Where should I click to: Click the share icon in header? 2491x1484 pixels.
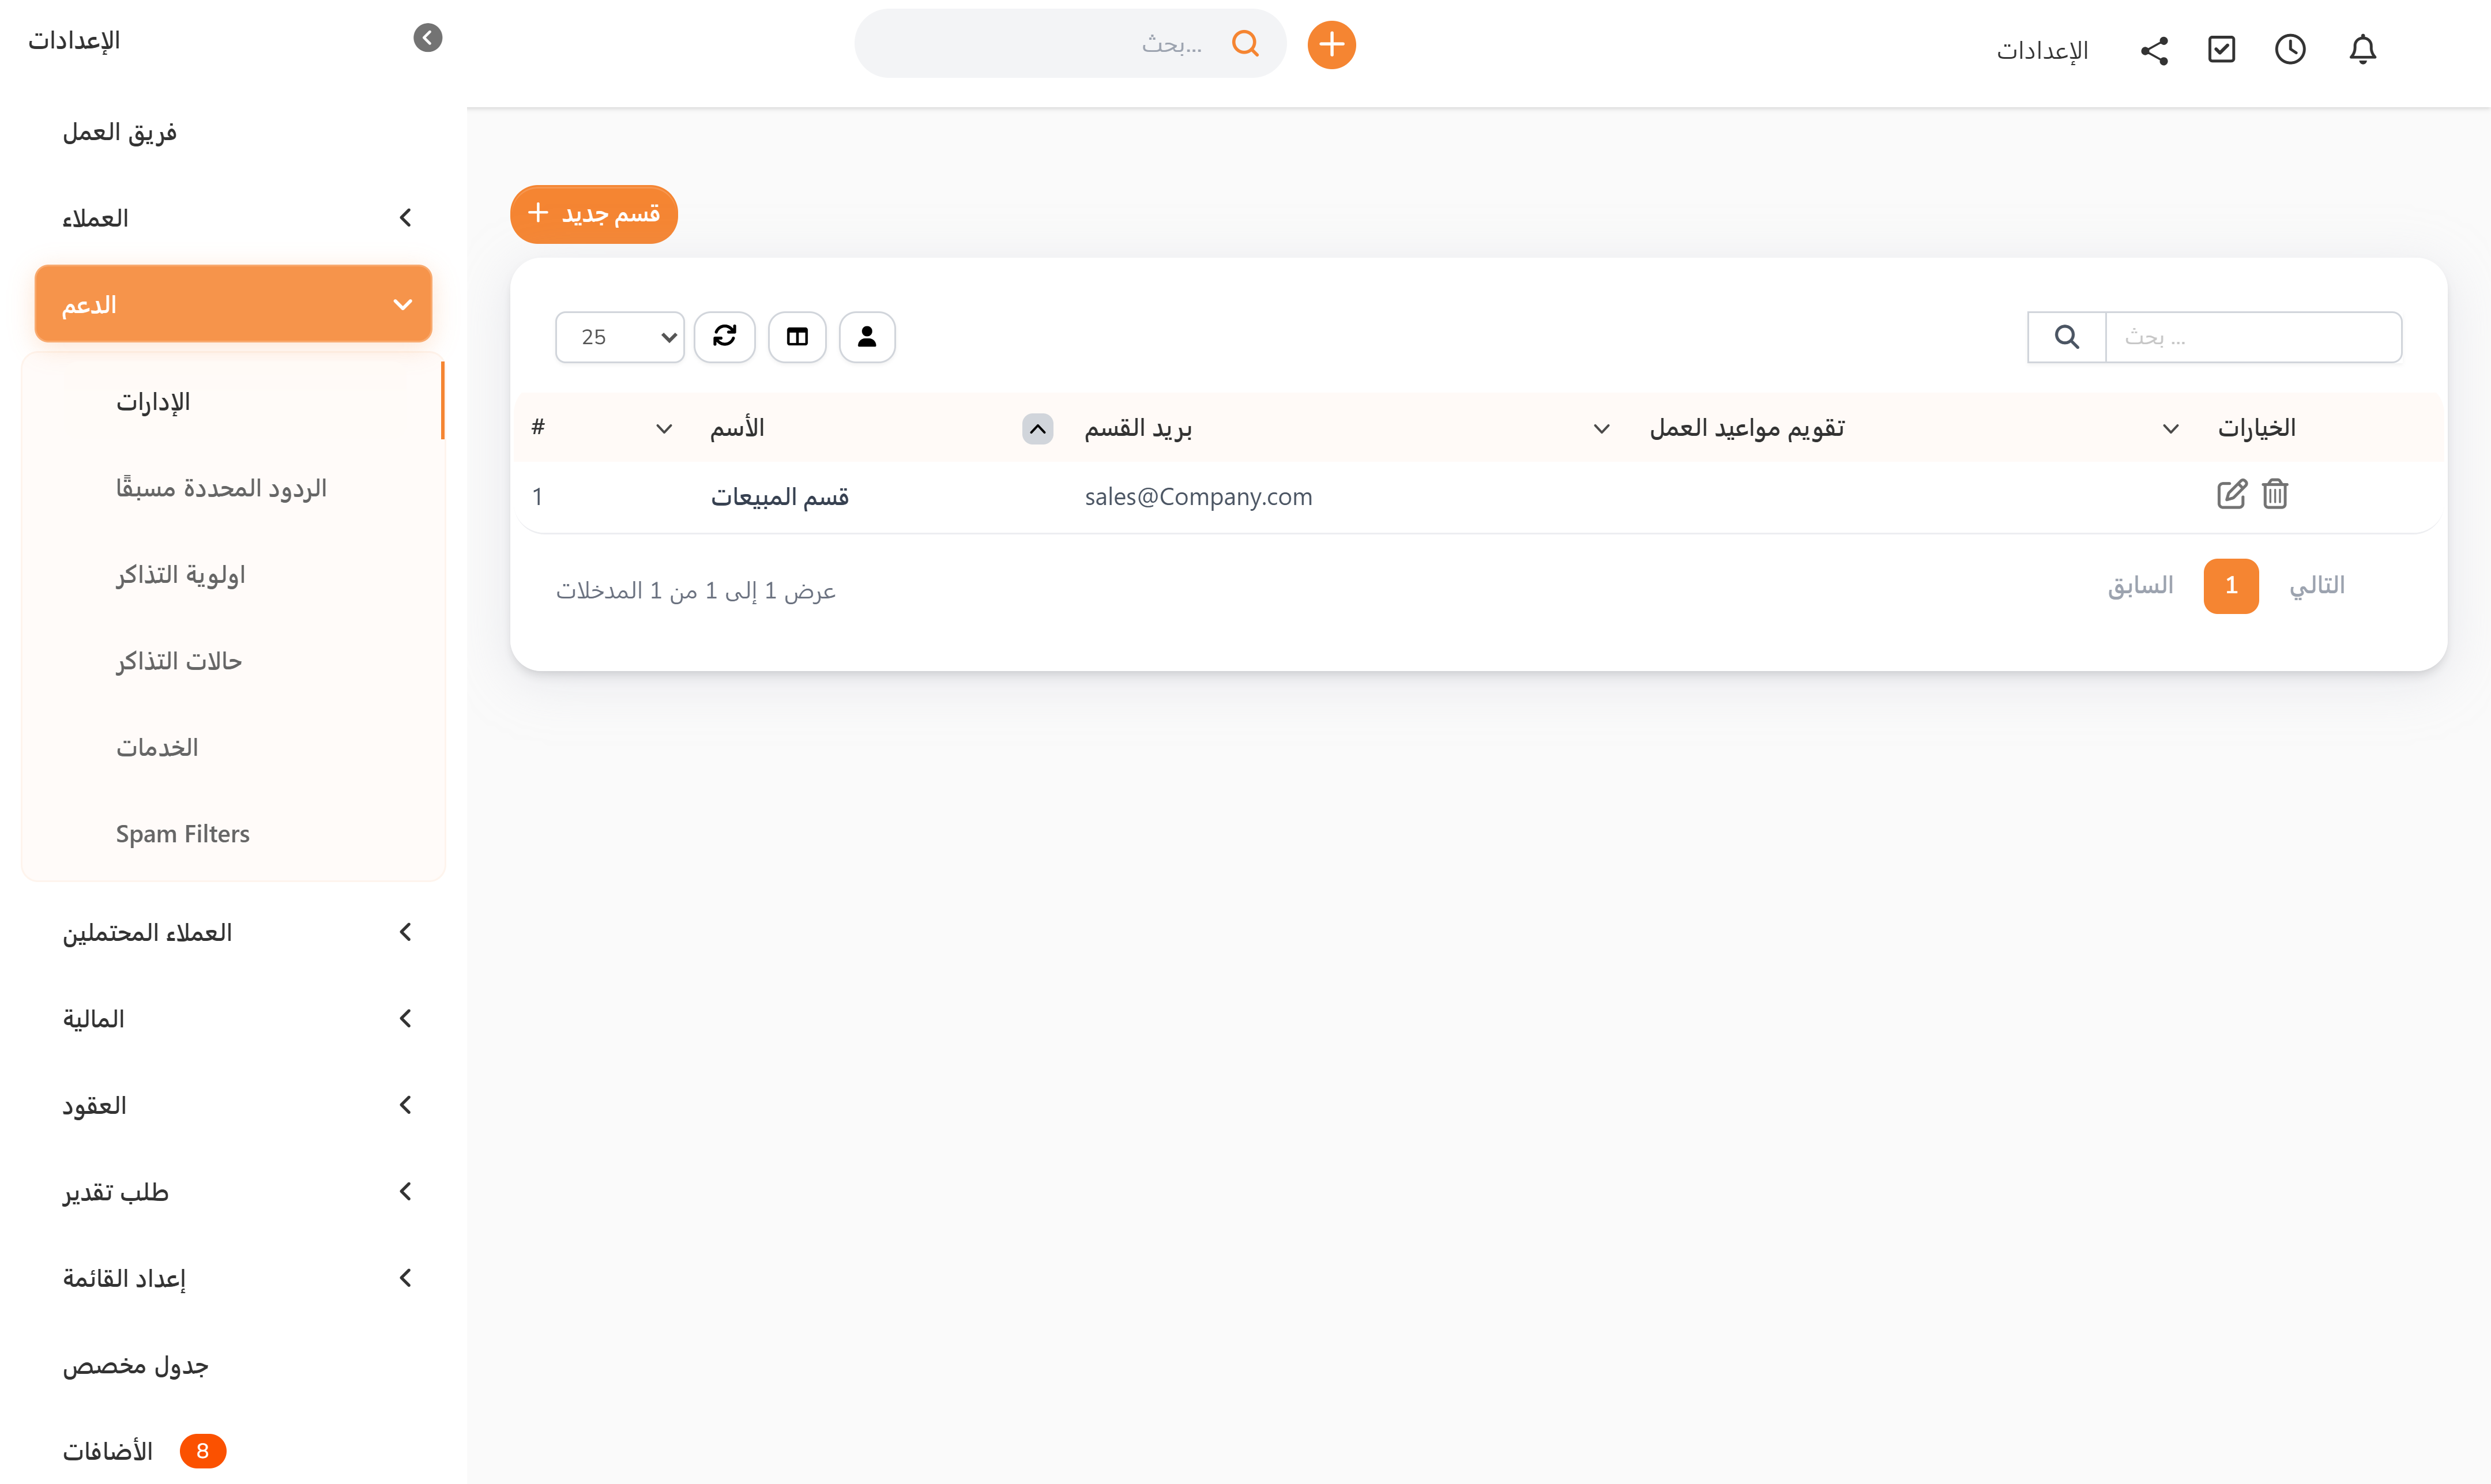[x=2154, y=50]
